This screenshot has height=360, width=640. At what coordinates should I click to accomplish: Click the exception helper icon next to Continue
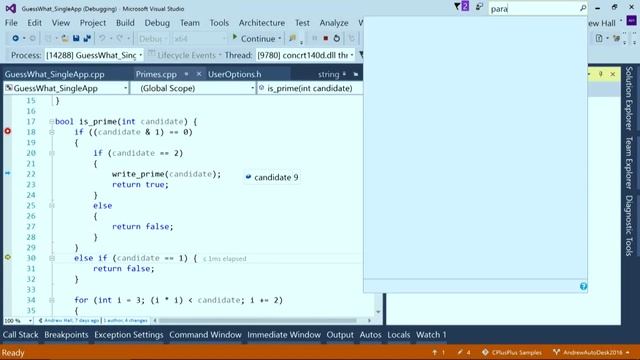click(x=293, y=38)
